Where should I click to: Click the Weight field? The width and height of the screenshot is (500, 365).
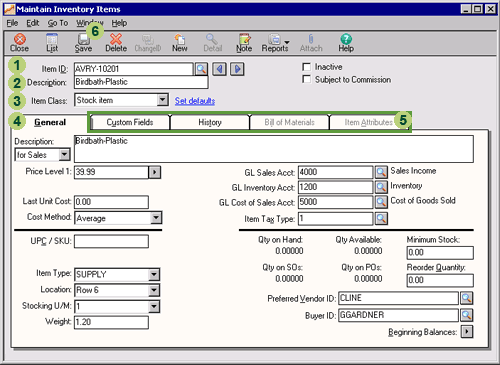click(x=111, y=322)
